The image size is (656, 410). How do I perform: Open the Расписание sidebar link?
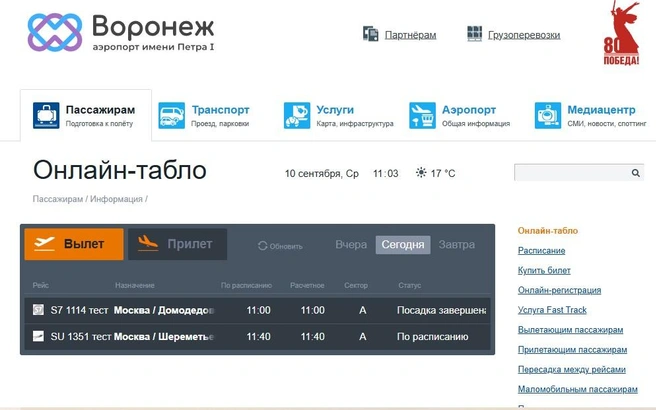click(x=541, y=251)
